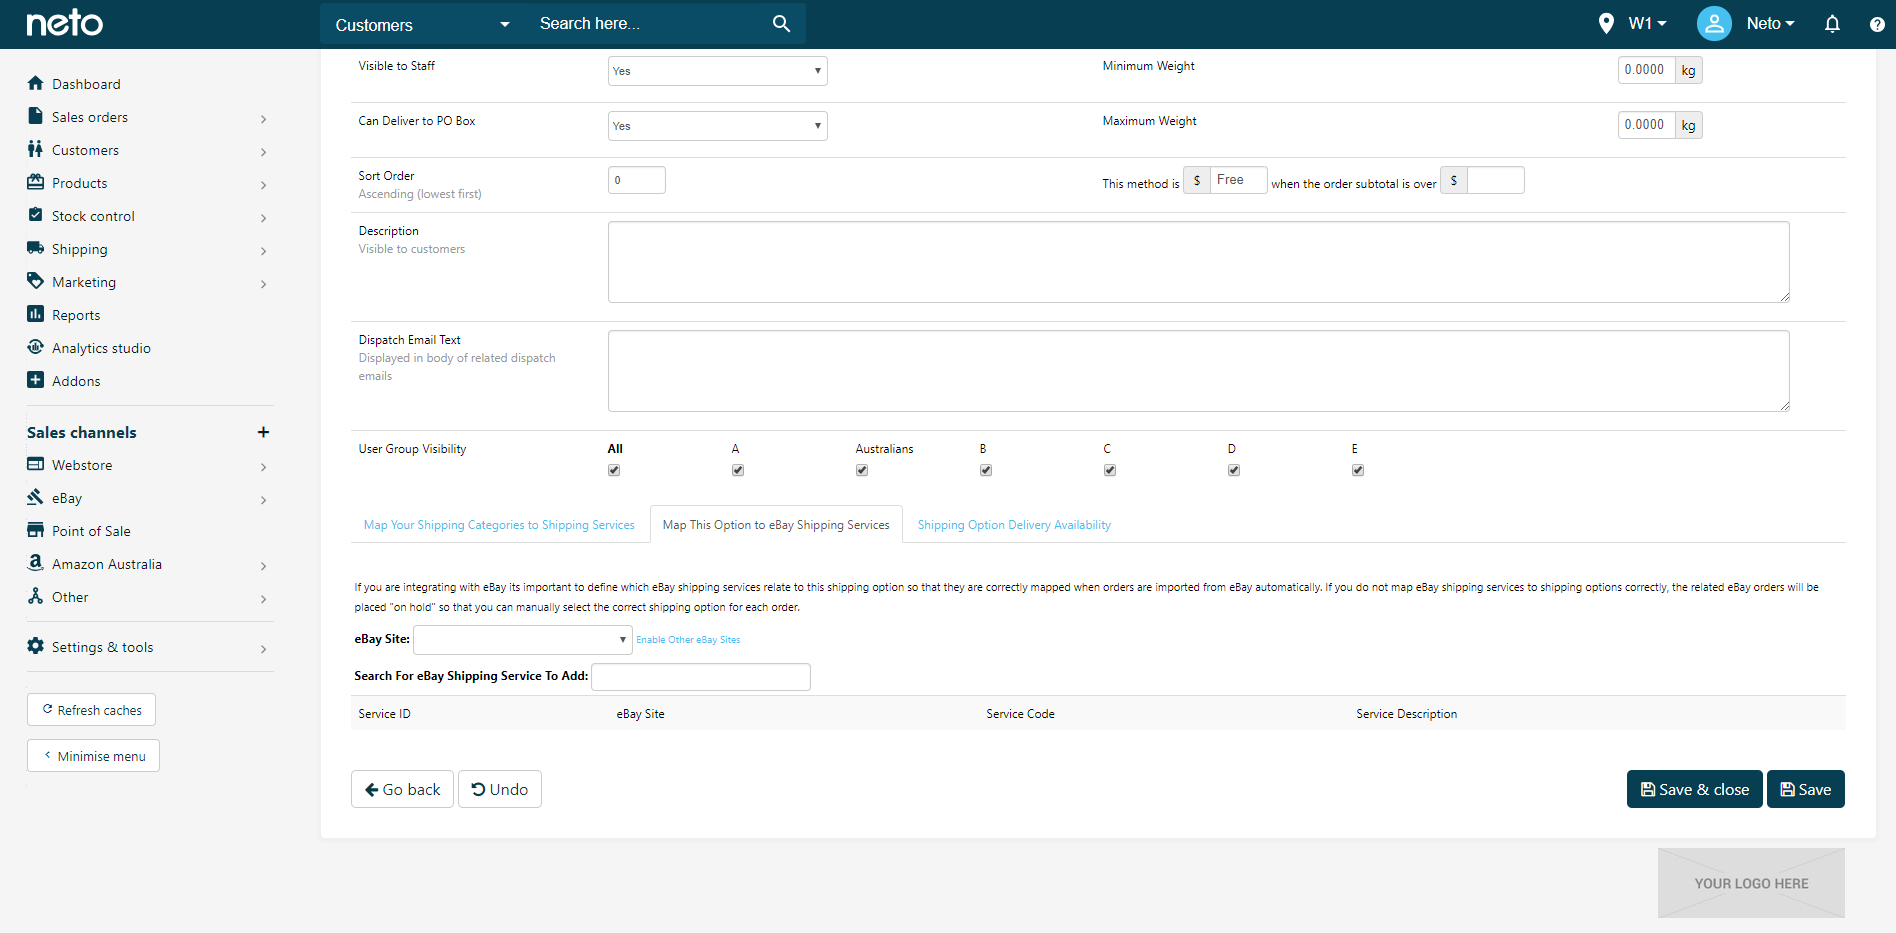
Task: Click the Point of Sale icon
Action: (36, 530)
